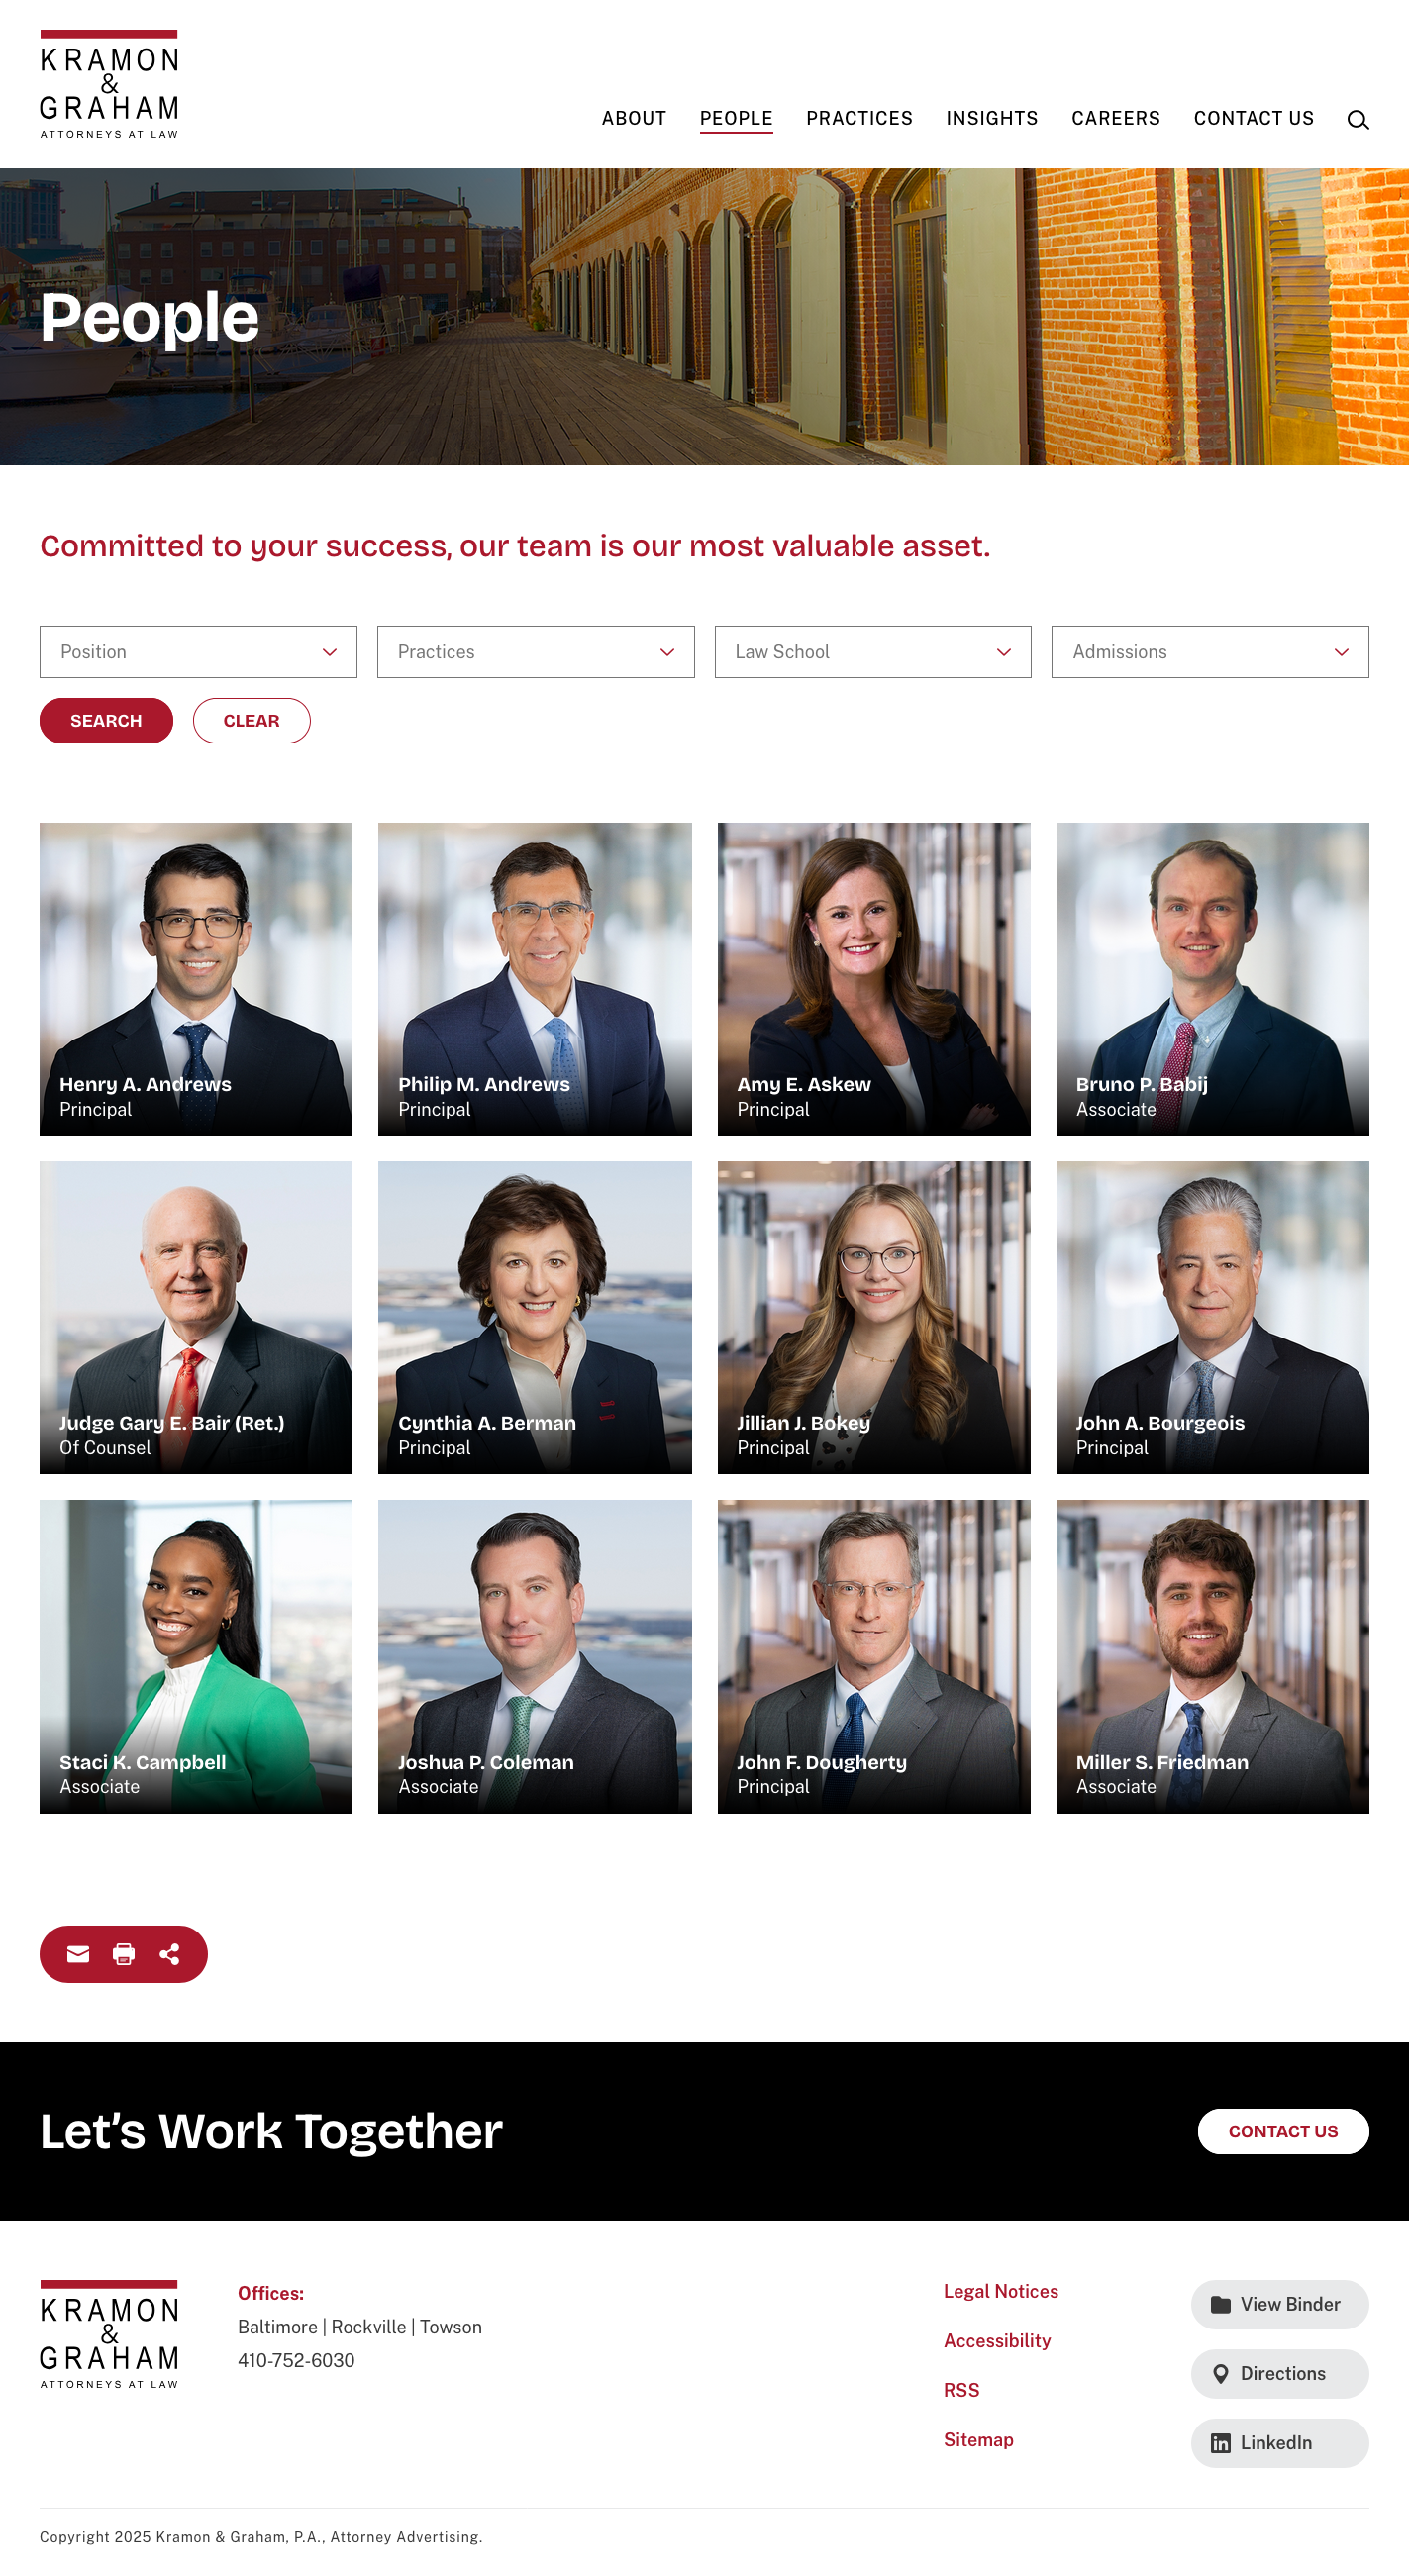Open Amy E. Askew's profile photo
The image size is (1409, 2576).
coord(873,978)
